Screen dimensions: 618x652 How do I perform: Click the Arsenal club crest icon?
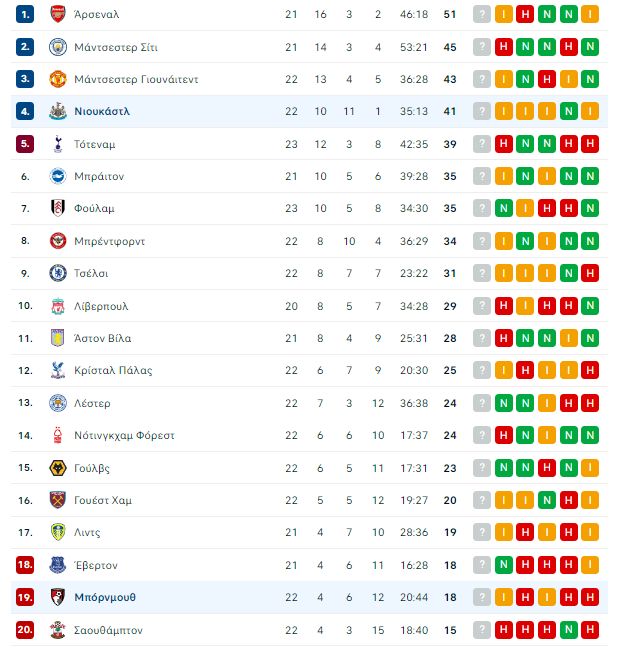point(58,14)
